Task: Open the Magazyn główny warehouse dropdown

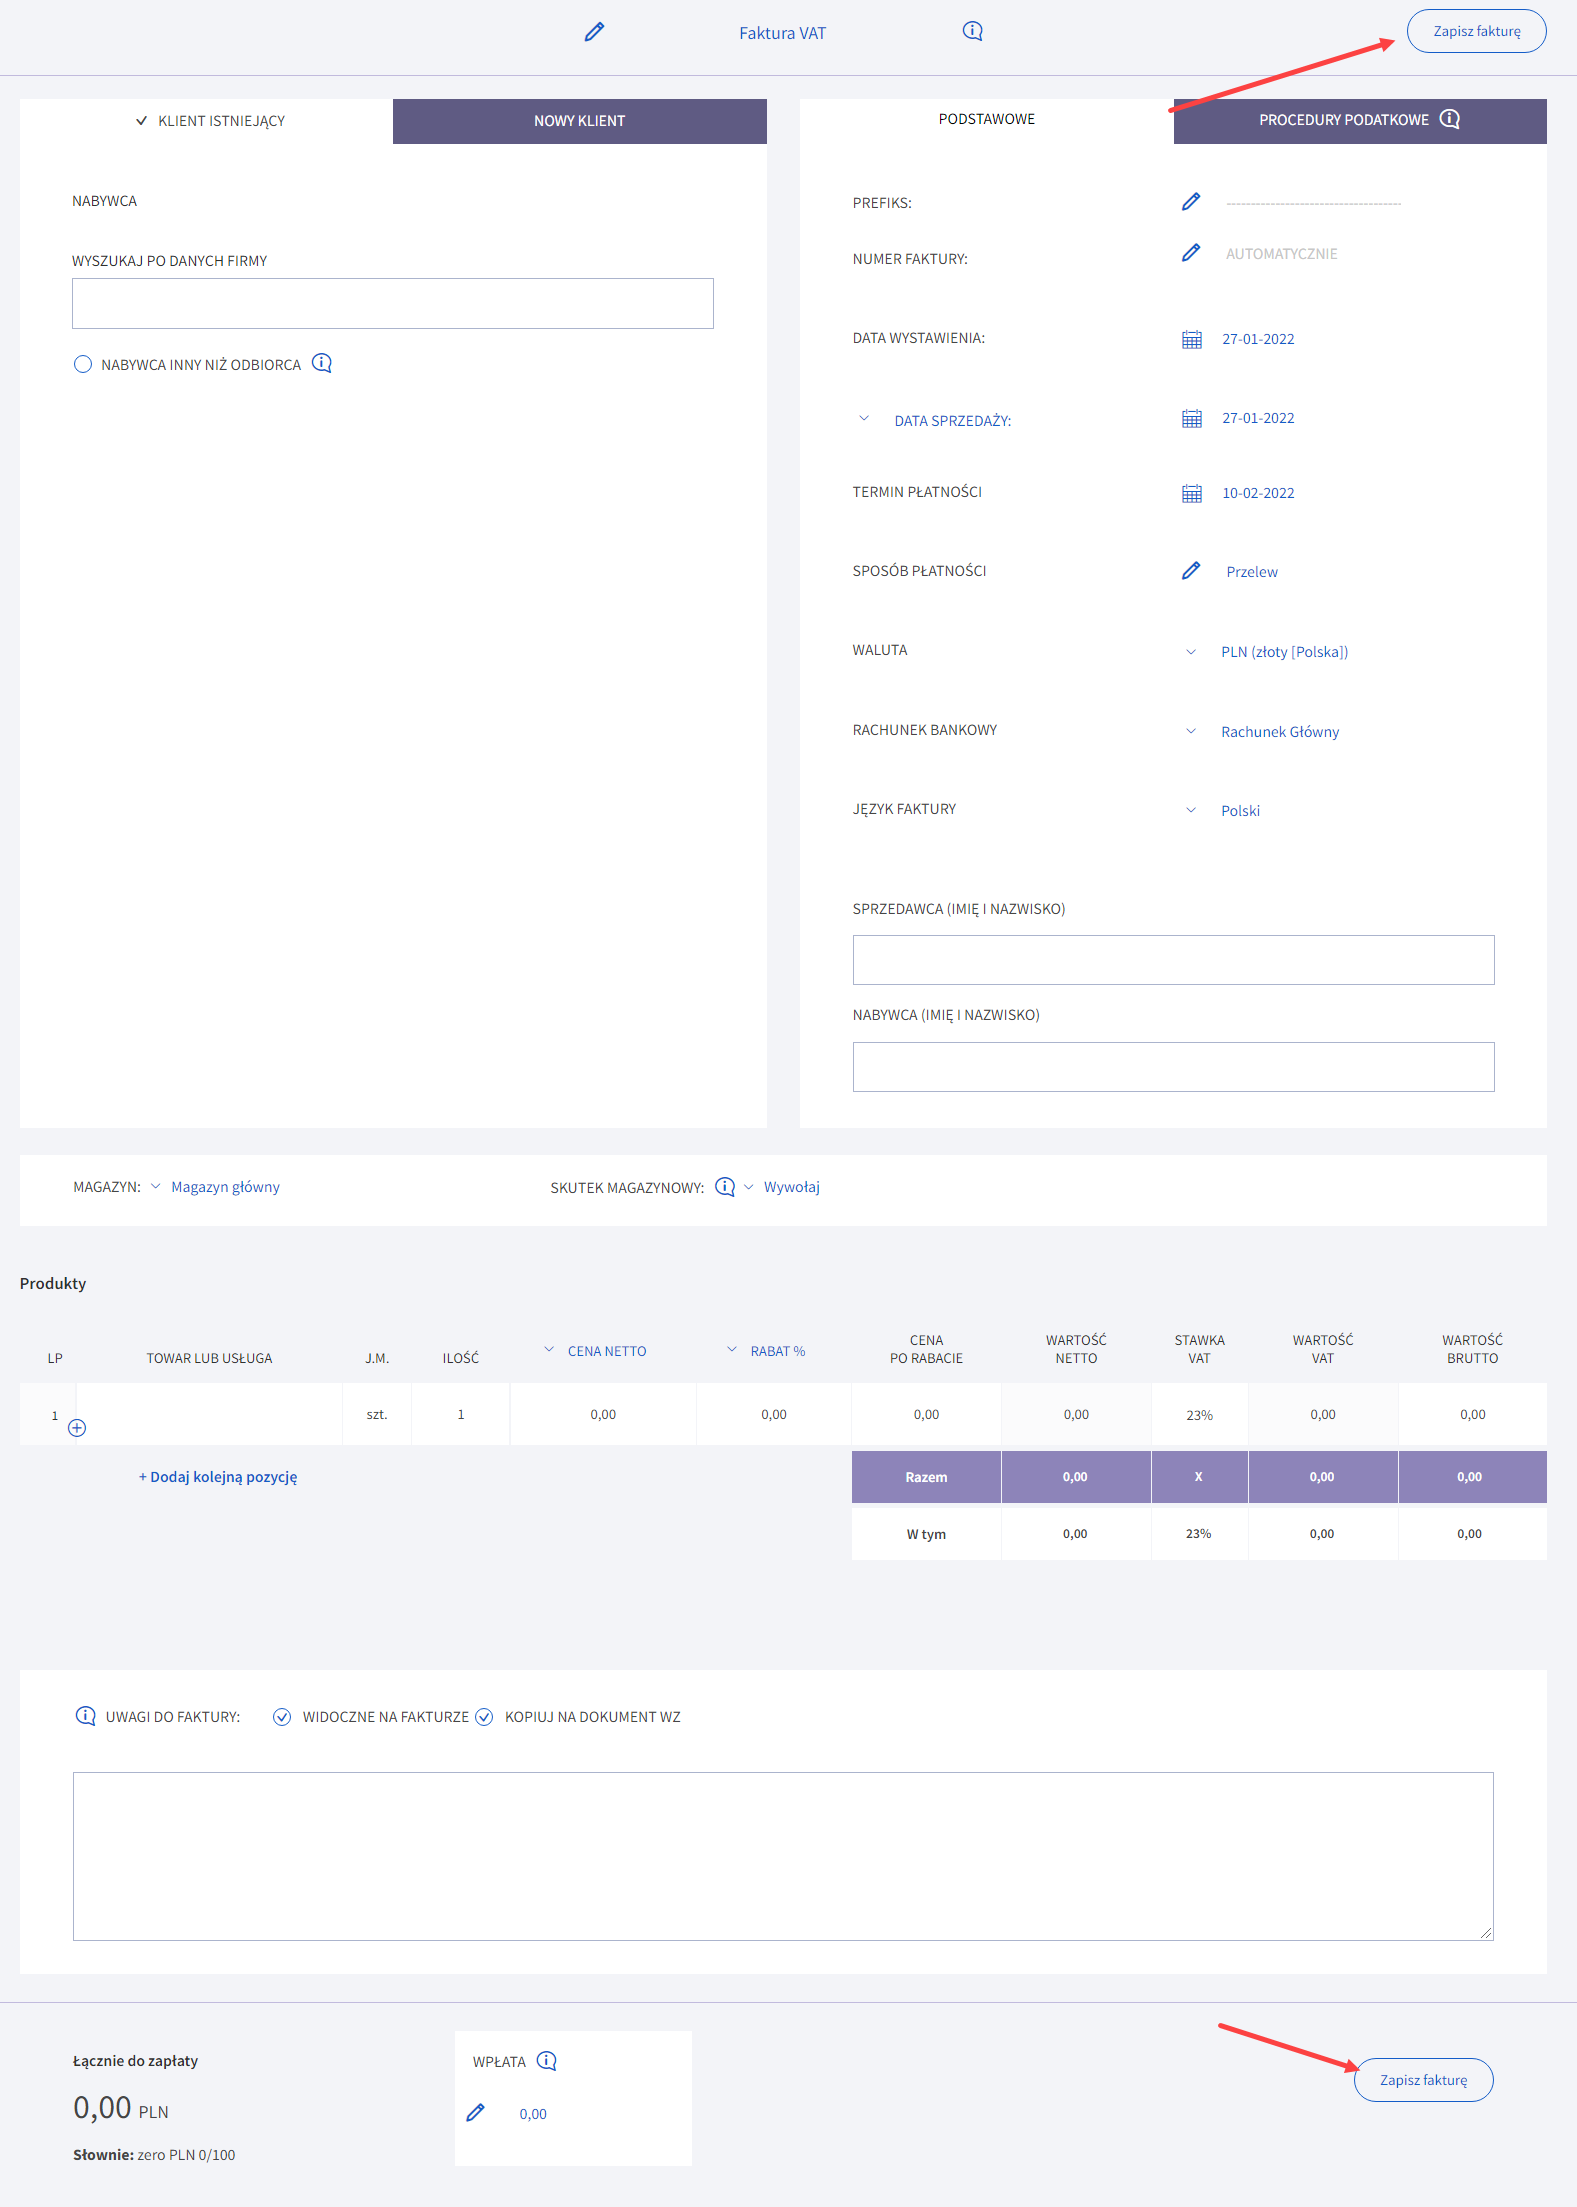Action: [x=225, y=1187]
